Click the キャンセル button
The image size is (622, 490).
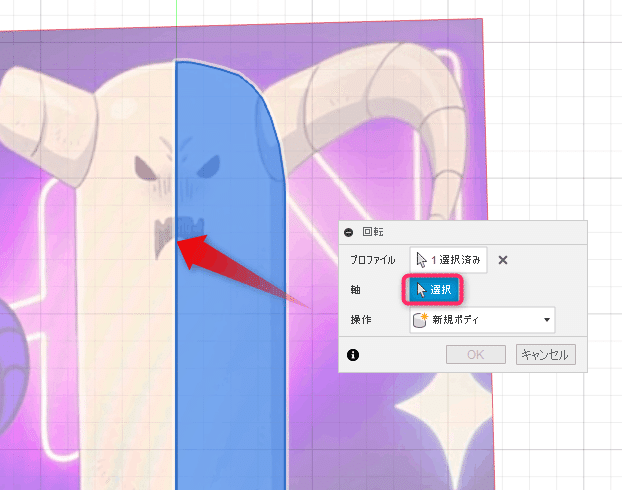click(x=545, y=354)
